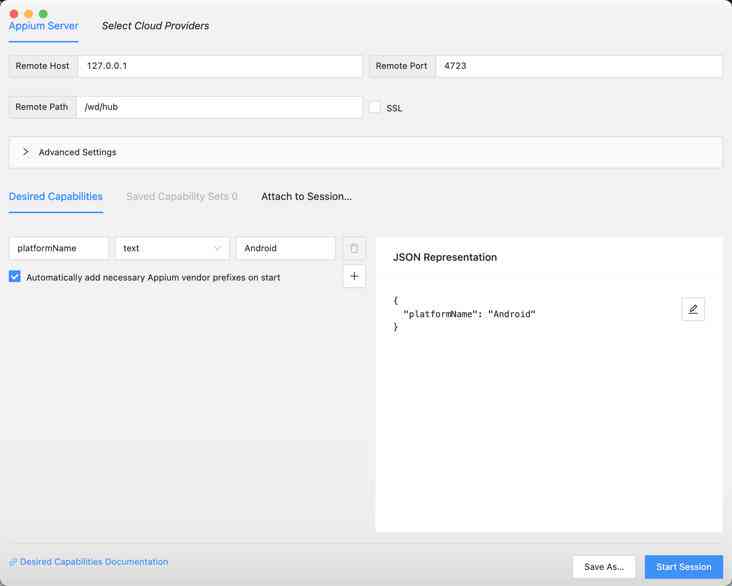Select the Desired Capabilities tab
The height and width of the screenshot is (586, 732).
click(56, 197)
